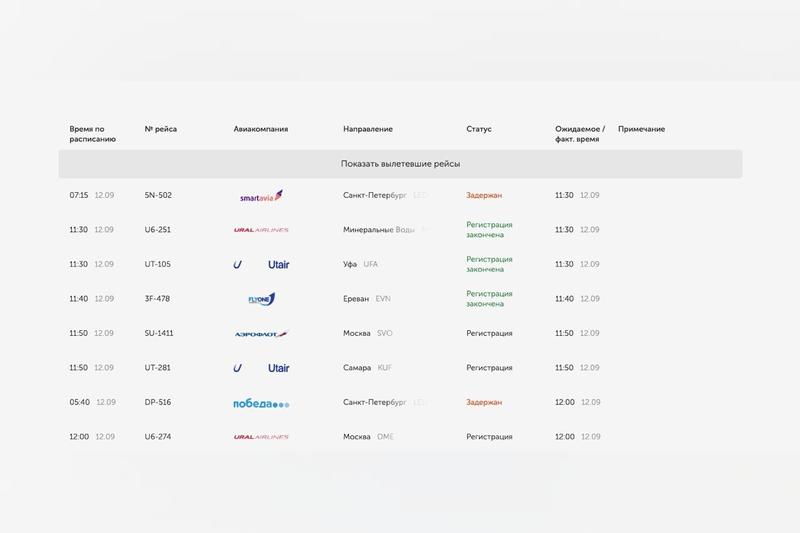Select Utair logo in UT-105 row
Viewport: 800px width, 533px height.
[x=261, y=265]
